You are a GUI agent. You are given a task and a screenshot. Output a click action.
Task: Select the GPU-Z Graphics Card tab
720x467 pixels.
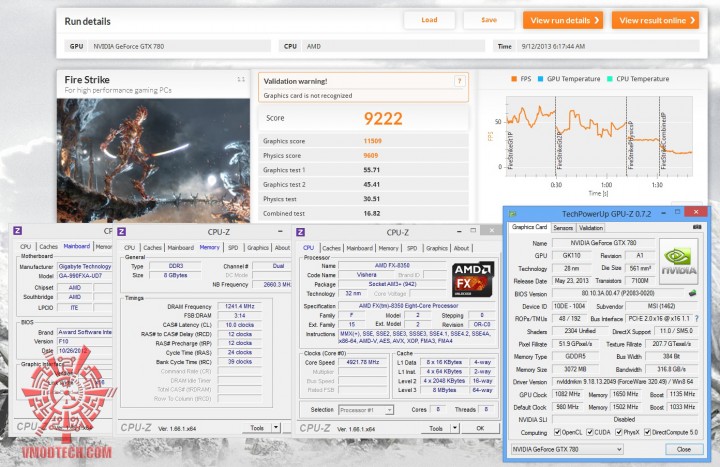529,227
